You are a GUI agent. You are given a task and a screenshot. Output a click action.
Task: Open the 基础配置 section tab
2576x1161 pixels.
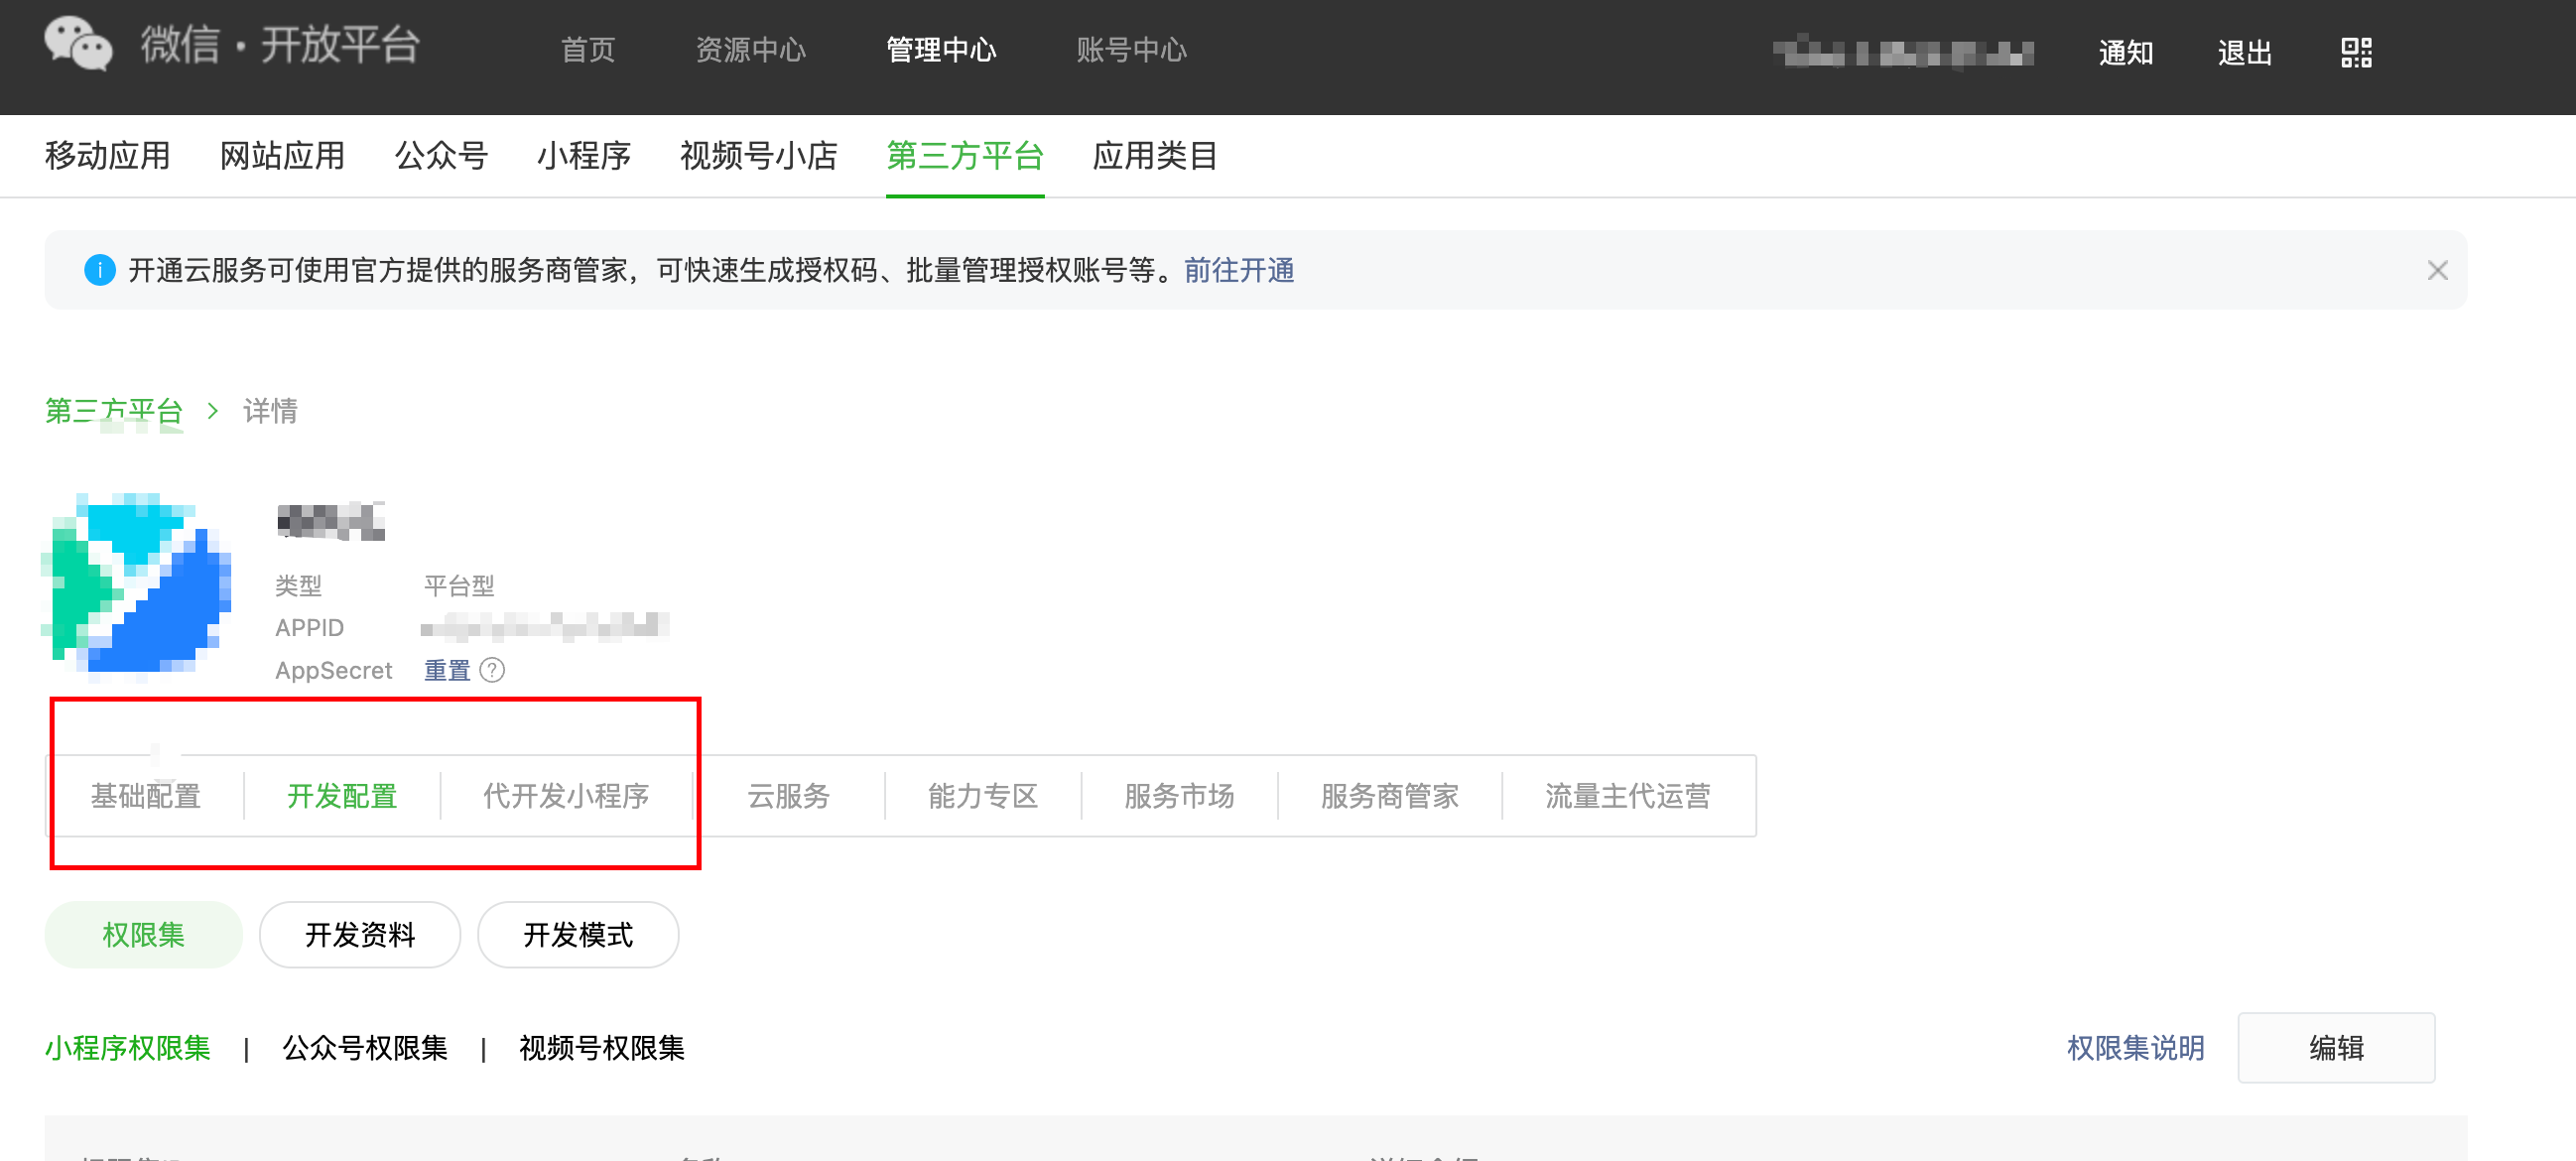click(146, 796)
